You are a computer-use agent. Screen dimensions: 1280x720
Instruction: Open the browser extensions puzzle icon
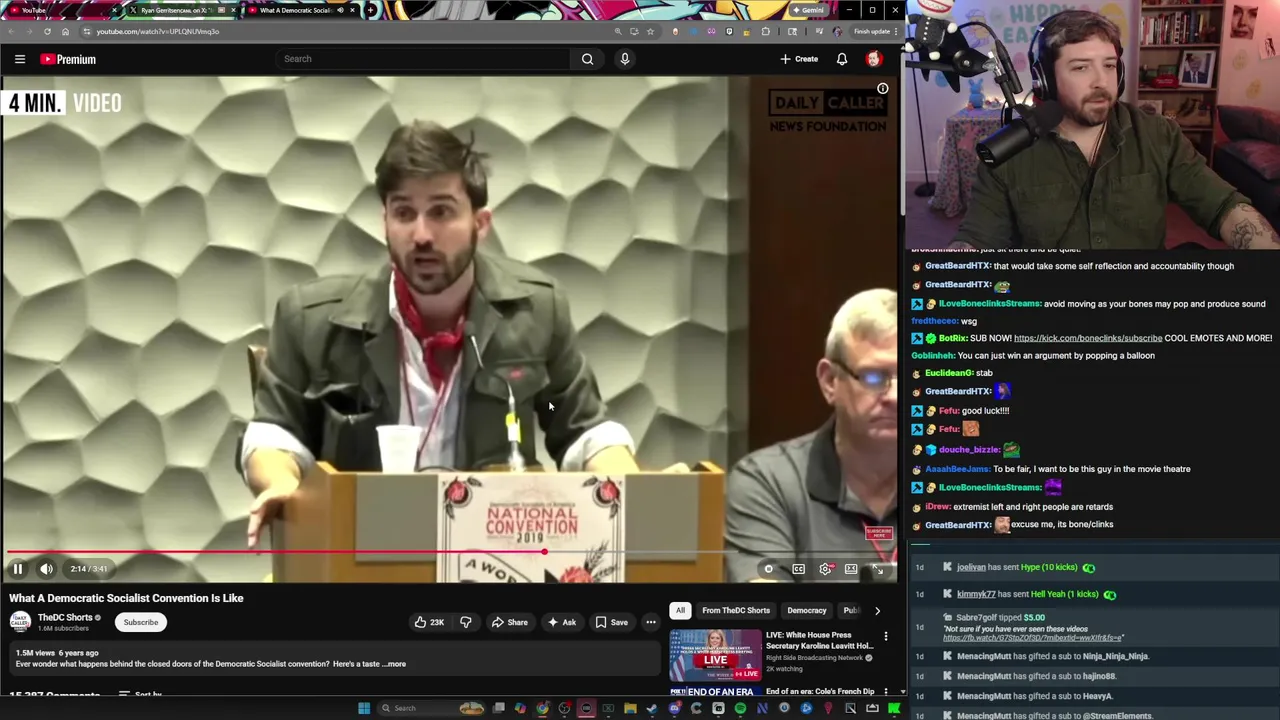pos(766,31)
